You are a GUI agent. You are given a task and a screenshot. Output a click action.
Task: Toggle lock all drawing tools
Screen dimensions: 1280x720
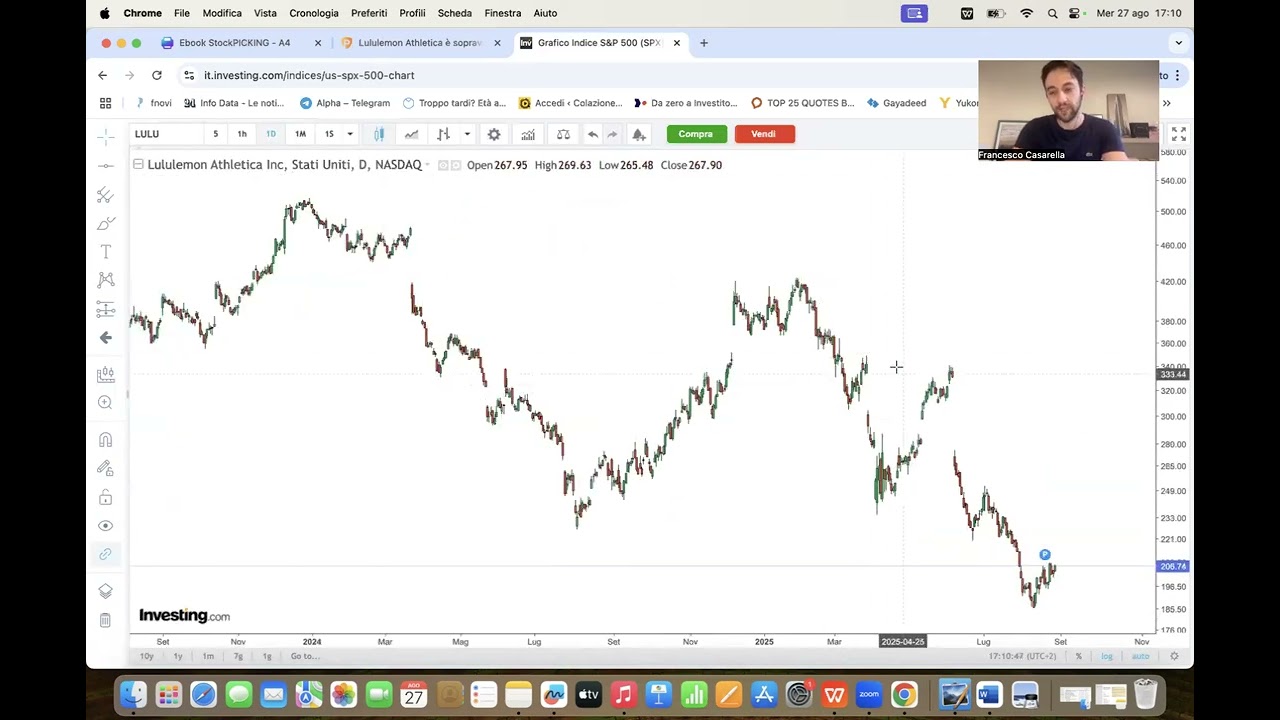tap(105, 497)
